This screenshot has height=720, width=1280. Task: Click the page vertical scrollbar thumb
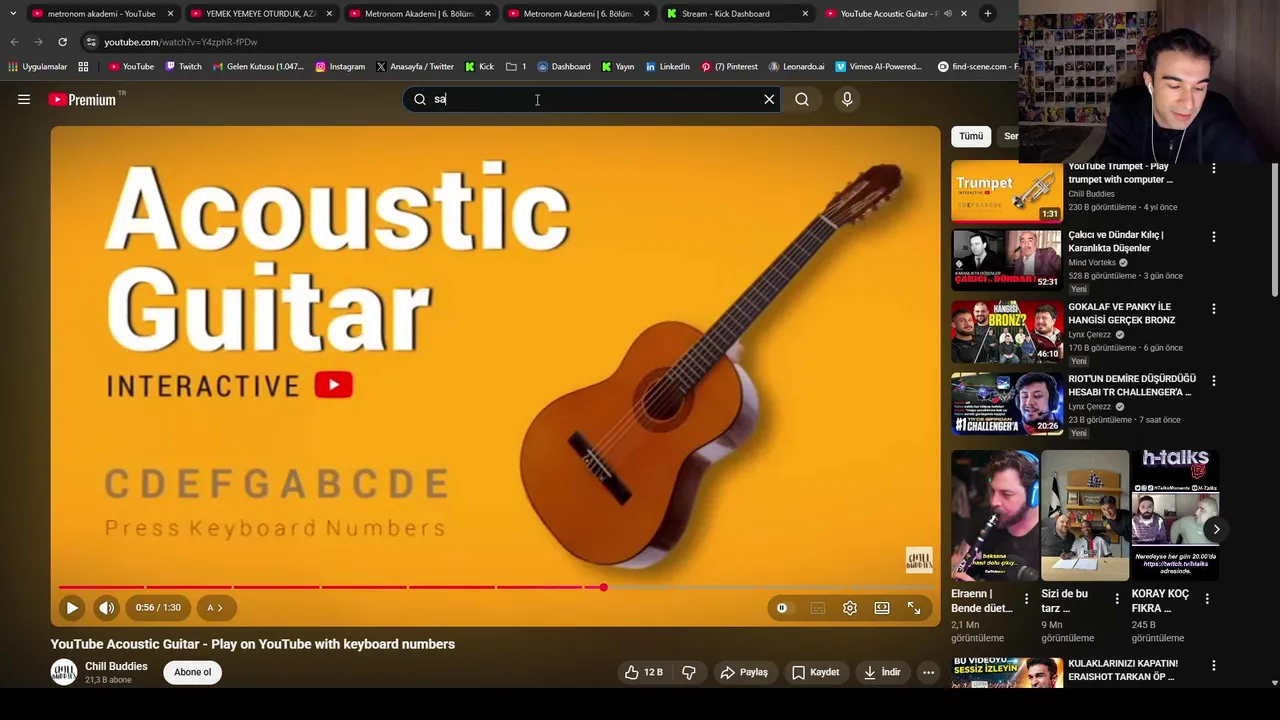[1274, 228]
